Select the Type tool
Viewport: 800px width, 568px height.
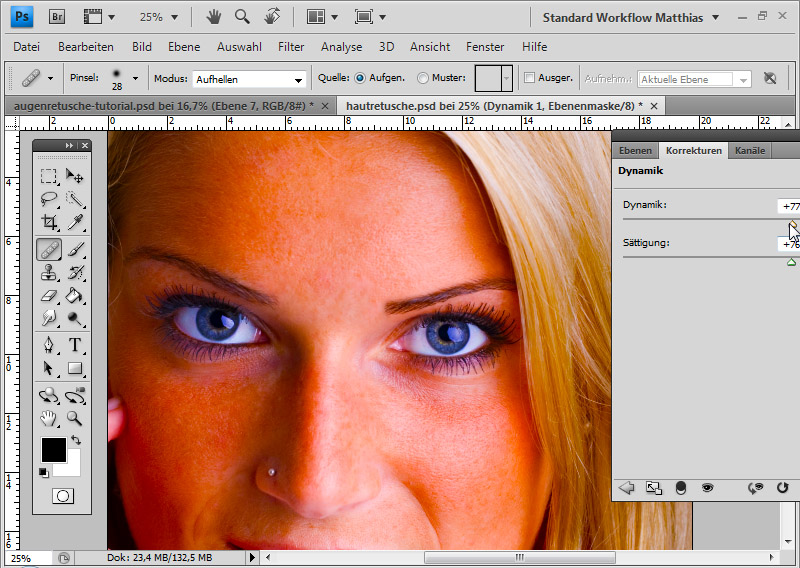pyautogui.click(x=75, y=345)
